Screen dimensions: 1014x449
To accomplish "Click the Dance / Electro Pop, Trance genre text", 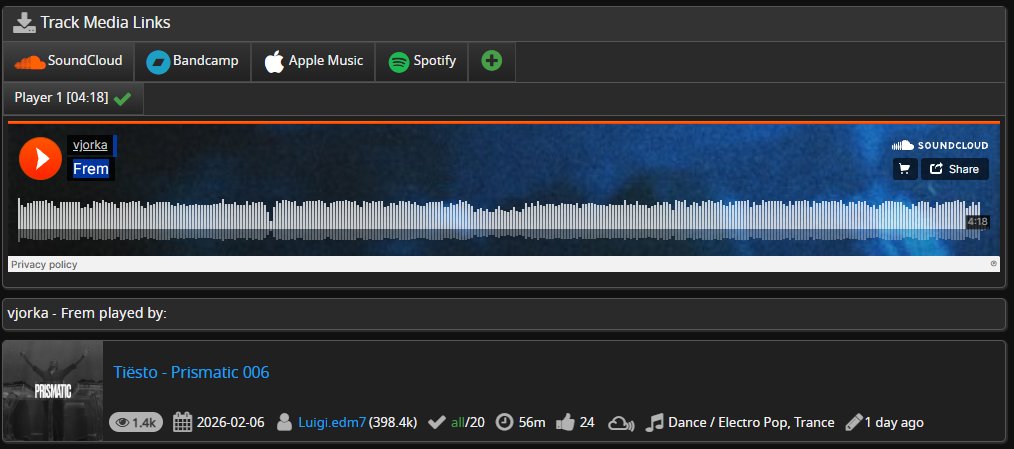I will tap(751, 422).
